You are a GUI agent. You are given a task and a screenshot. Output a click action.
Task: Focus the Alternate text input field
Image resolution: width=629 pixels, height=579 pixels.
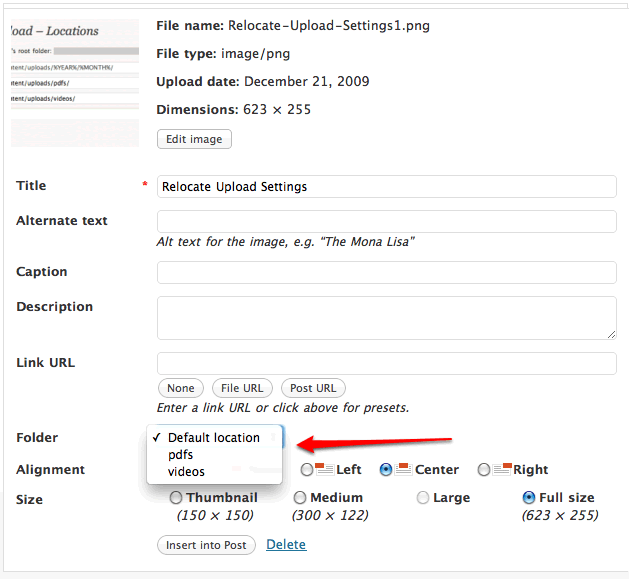pyautogui.click(x=386, y=221)
